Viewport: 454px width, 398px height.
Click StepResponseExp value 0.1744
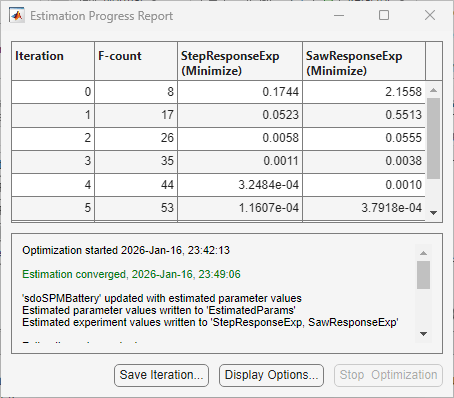pyautogui.click(x=240, y=92)
